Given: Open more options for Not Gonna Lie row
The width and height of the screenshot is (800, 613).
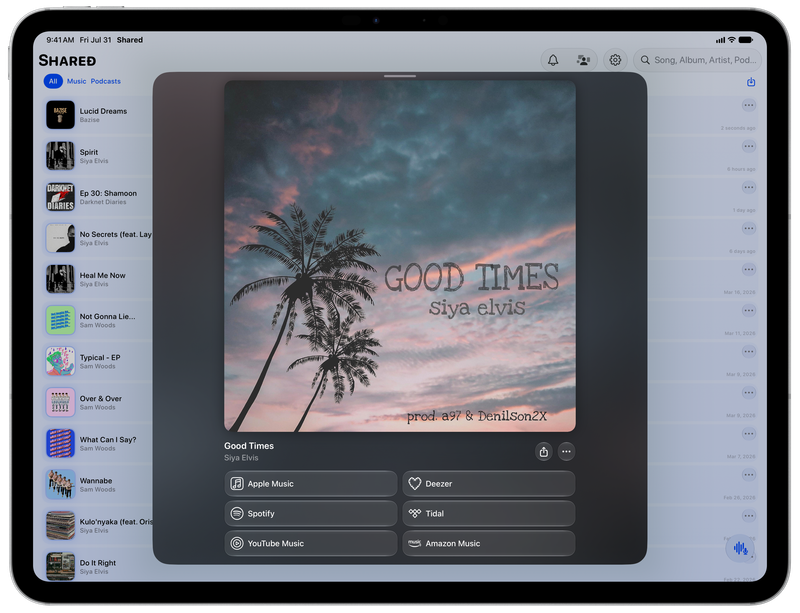Looking at the screenshot, I should coord(748,310).
